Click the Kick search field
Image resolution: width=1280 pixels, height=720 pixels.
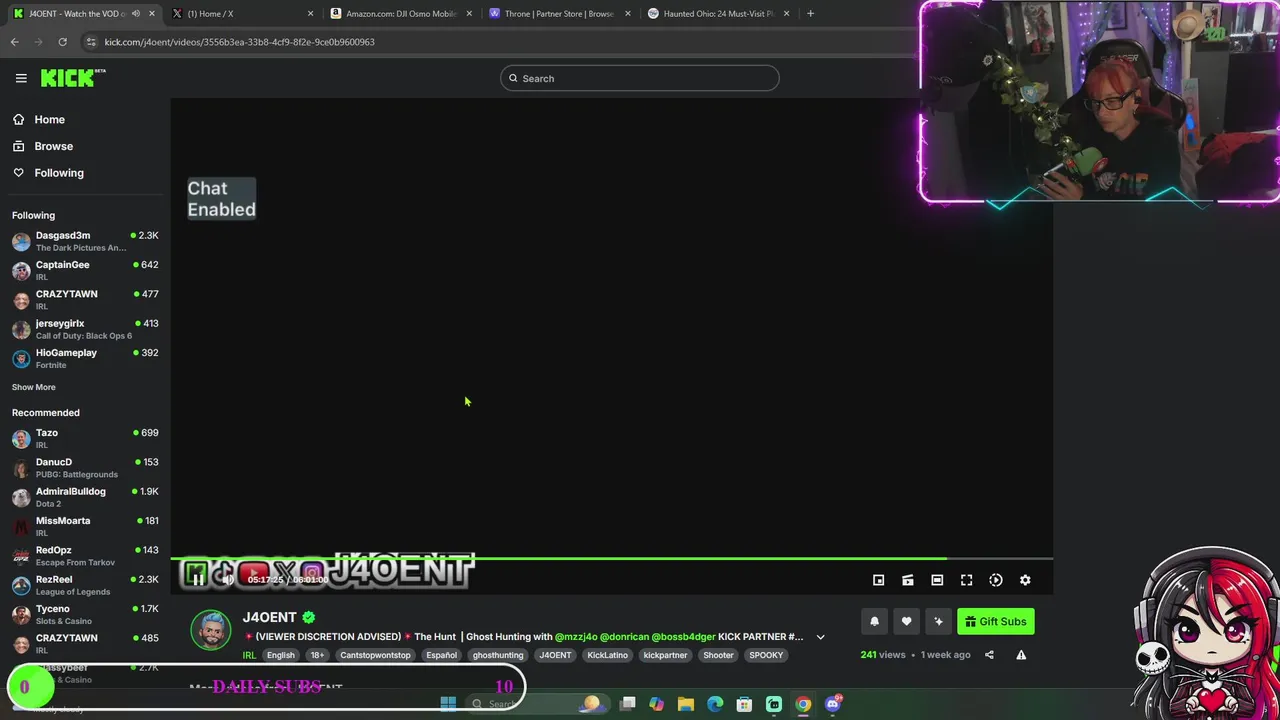click(640, 78)
